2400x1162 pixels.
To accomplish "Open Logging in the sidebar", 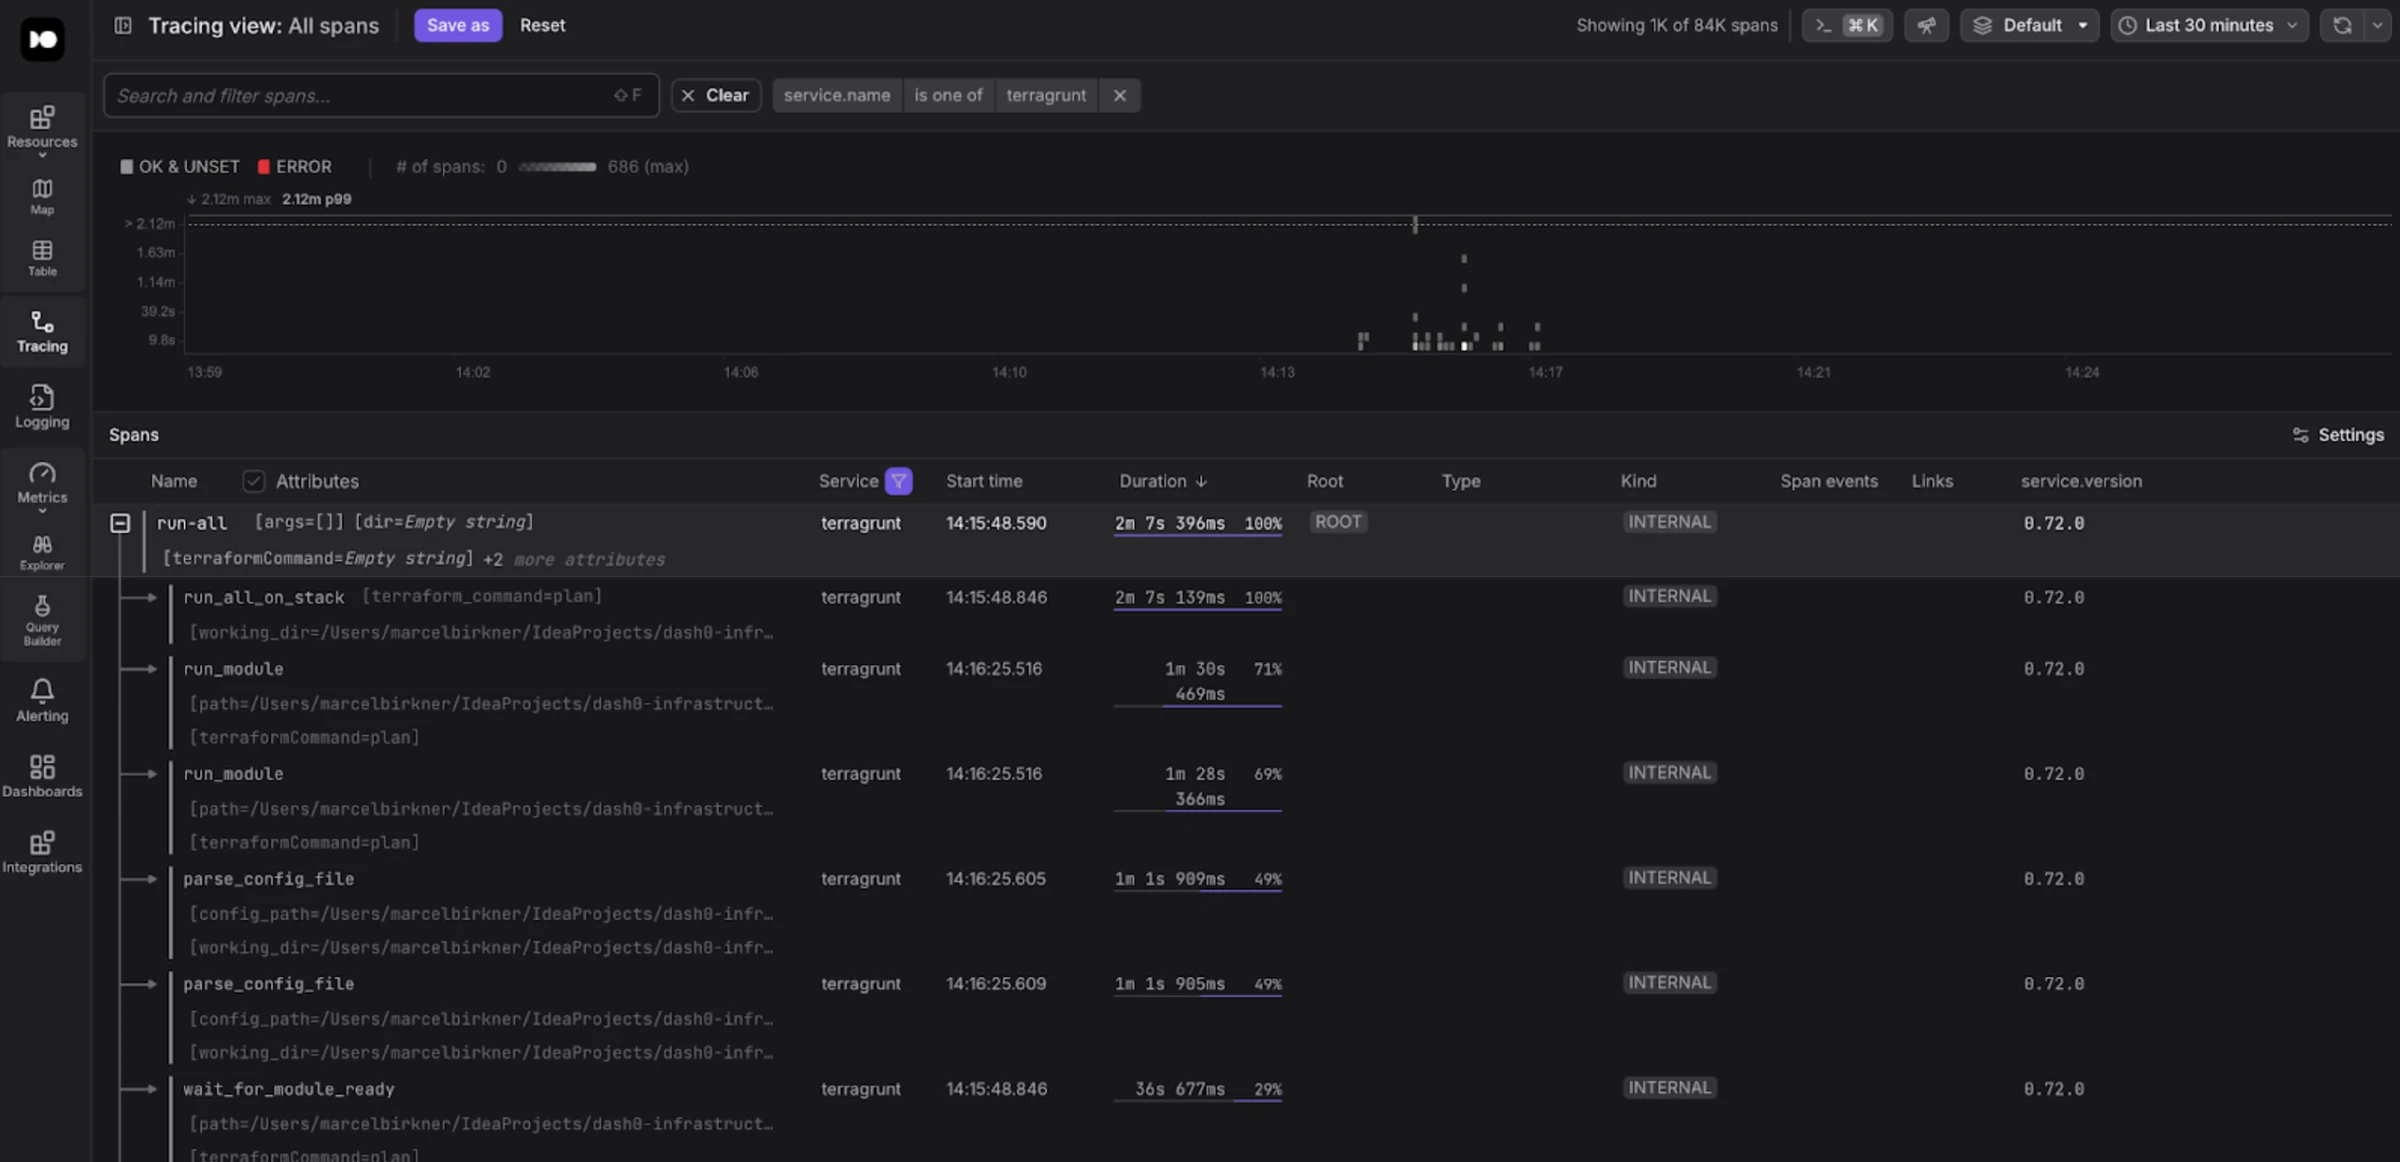I will coord(42,407).
